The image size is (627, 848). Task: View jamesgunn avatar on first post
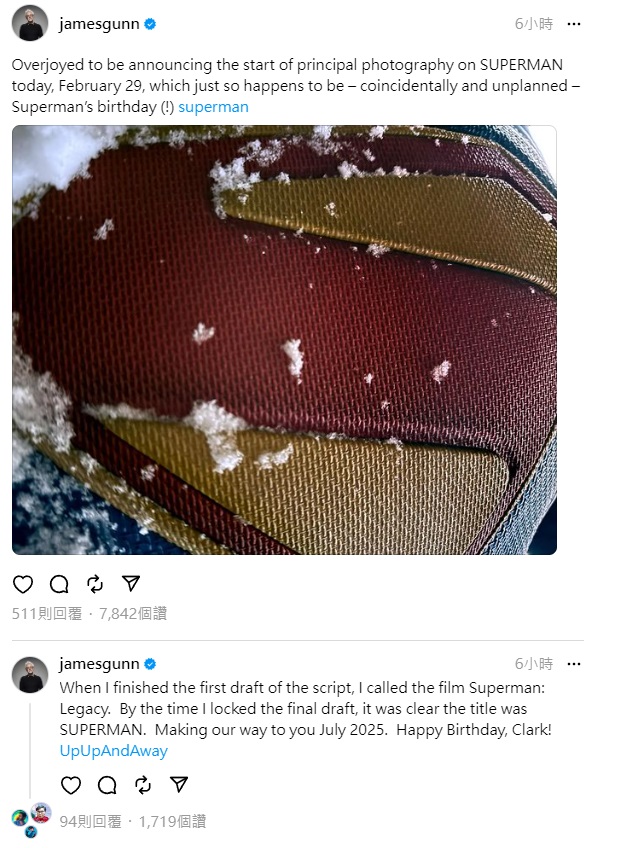pyautogui.click(x=30, y=23)
